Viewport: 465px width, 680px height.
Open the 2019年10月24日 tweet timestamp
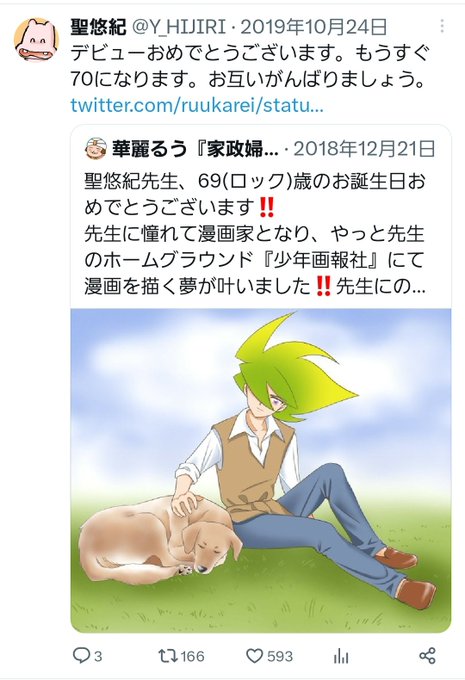pos(313,28)
